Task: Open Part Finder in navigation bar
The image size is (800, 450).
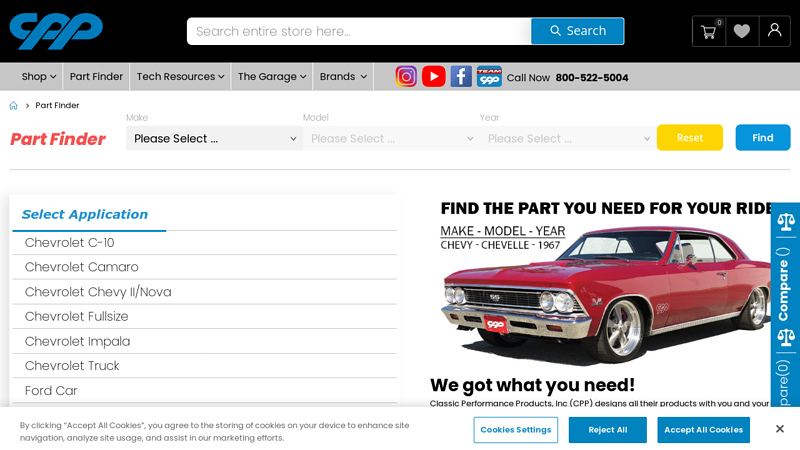Action: pos(96,77)
